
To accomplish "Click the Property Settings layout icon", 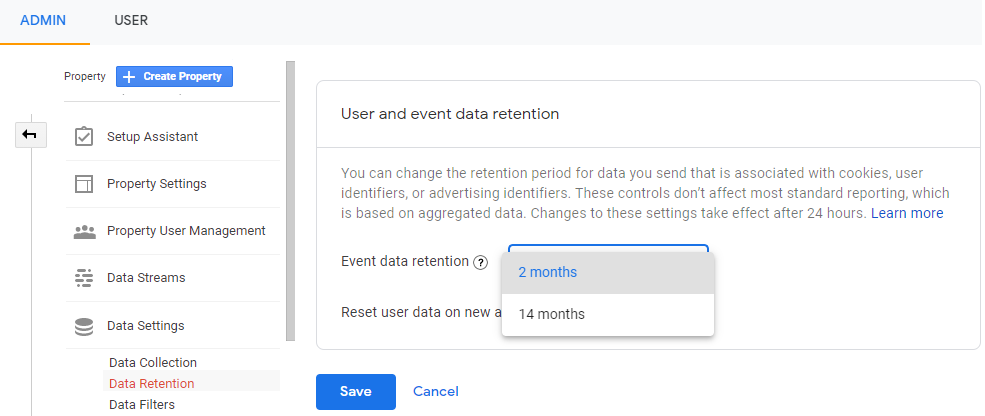I will coord(85,184).
